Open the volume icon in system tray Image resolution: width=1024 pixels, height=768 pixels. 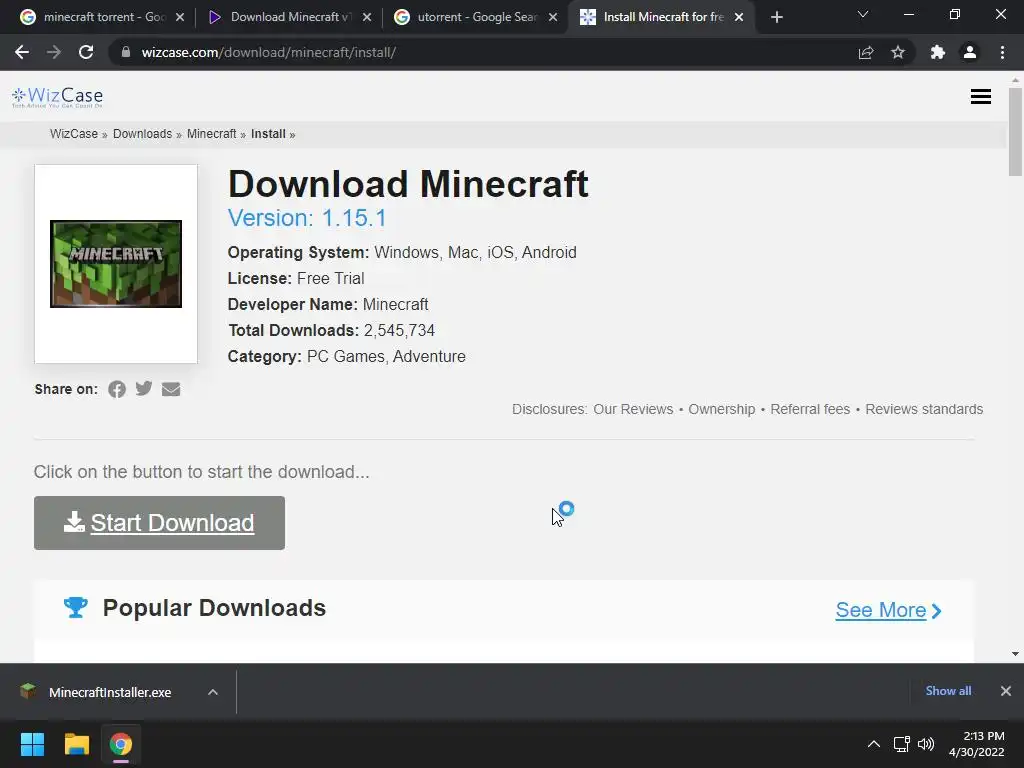tap(926, 744)
